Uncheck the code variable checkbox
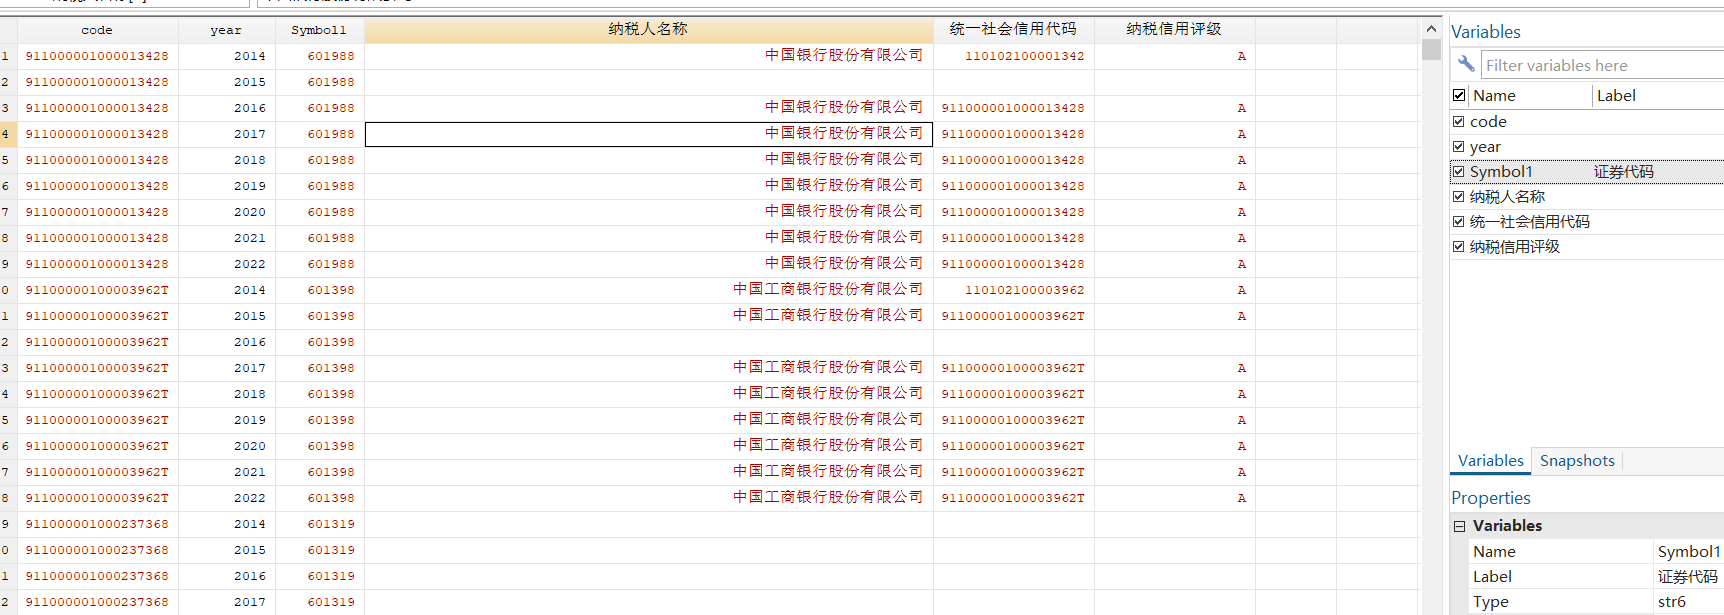Image resolution: width=1724 pixels, height=615 pixels. coord(1459,122)
